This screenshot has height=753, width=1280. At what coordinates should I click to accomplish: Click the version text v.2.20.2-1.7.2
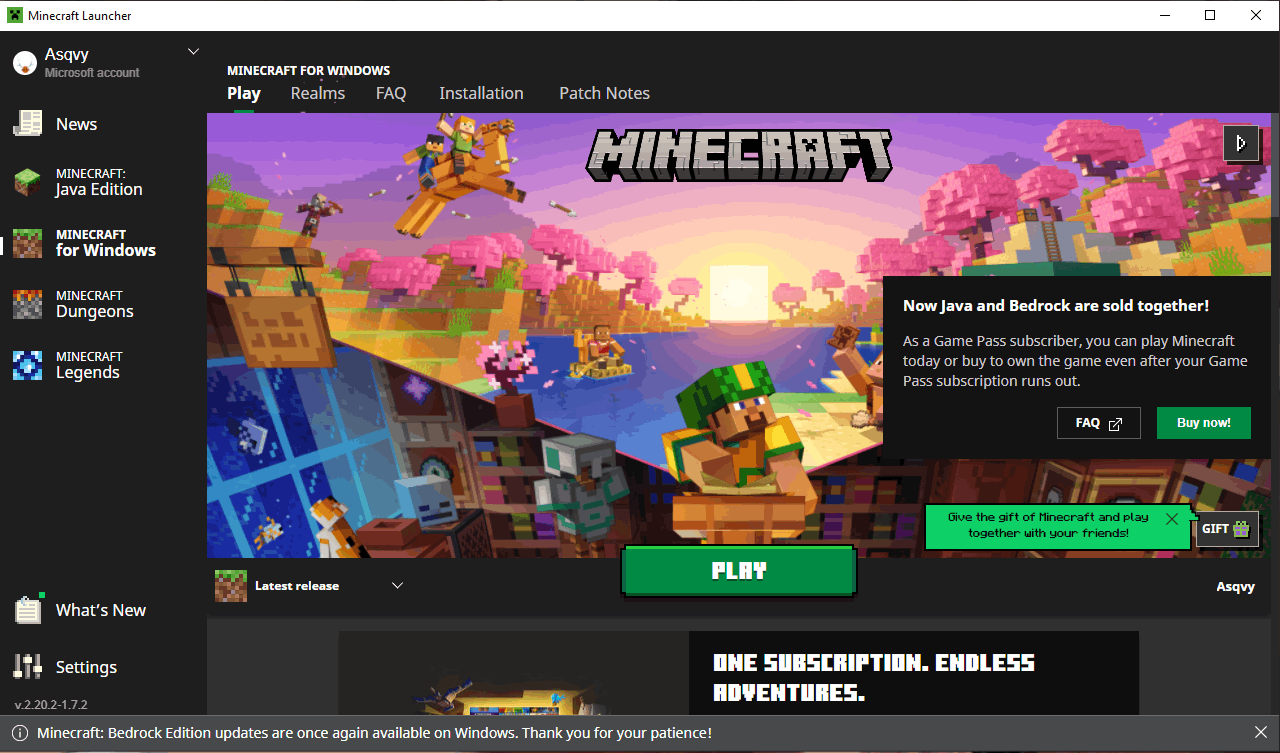click(51, 704)
